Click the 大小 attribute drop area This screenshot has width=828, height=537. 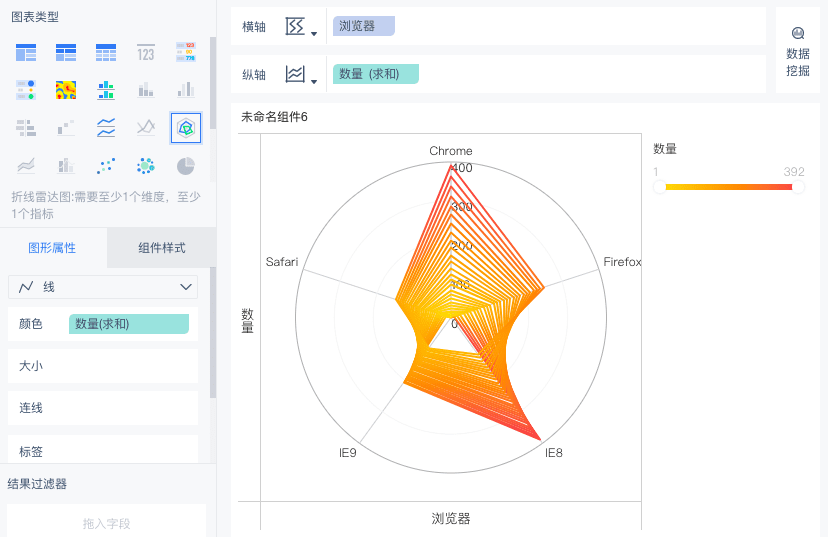click(x=103, y=366)
